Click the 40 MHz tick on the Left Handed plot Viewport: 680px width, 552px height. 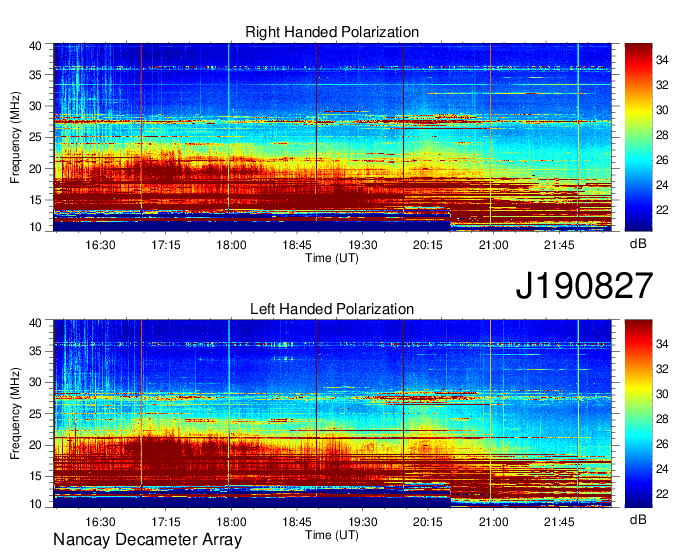[35, 323]
